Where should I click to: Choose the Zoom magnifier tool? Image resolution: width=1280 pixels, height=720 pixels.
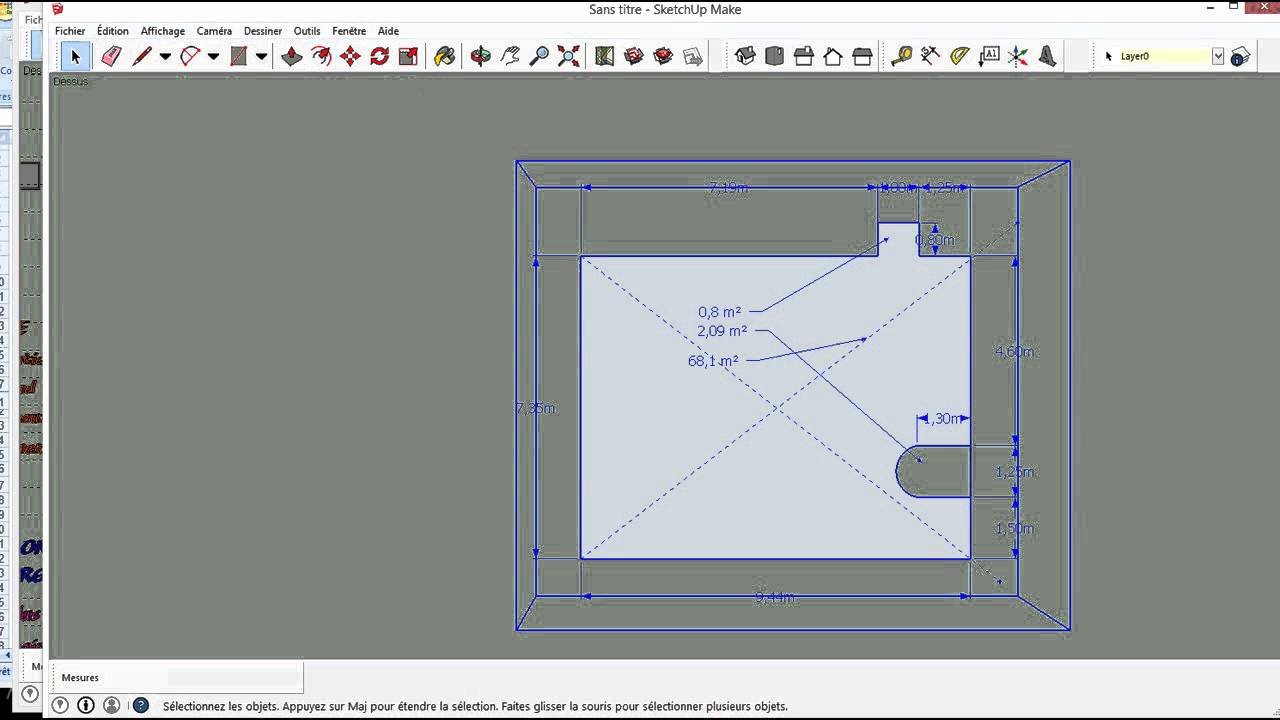(539, 57)
